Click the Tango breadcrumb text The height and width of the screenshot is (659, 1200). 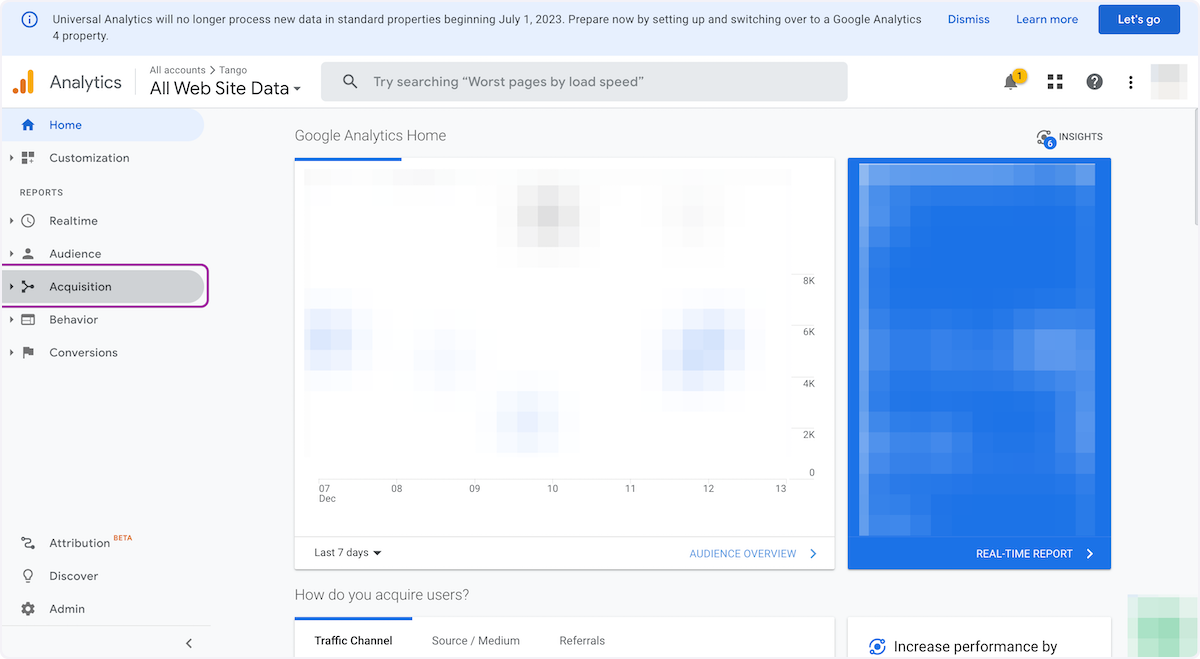pos(233,70)
